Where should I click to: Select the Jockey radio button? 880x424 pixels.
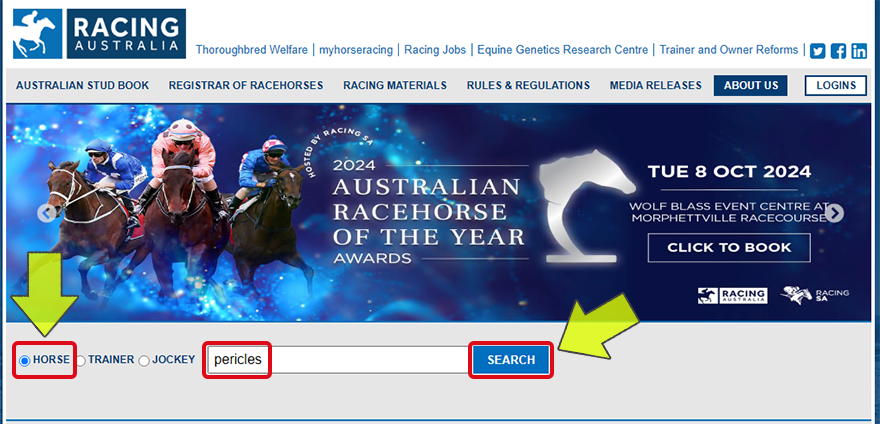tap(144, 360)
